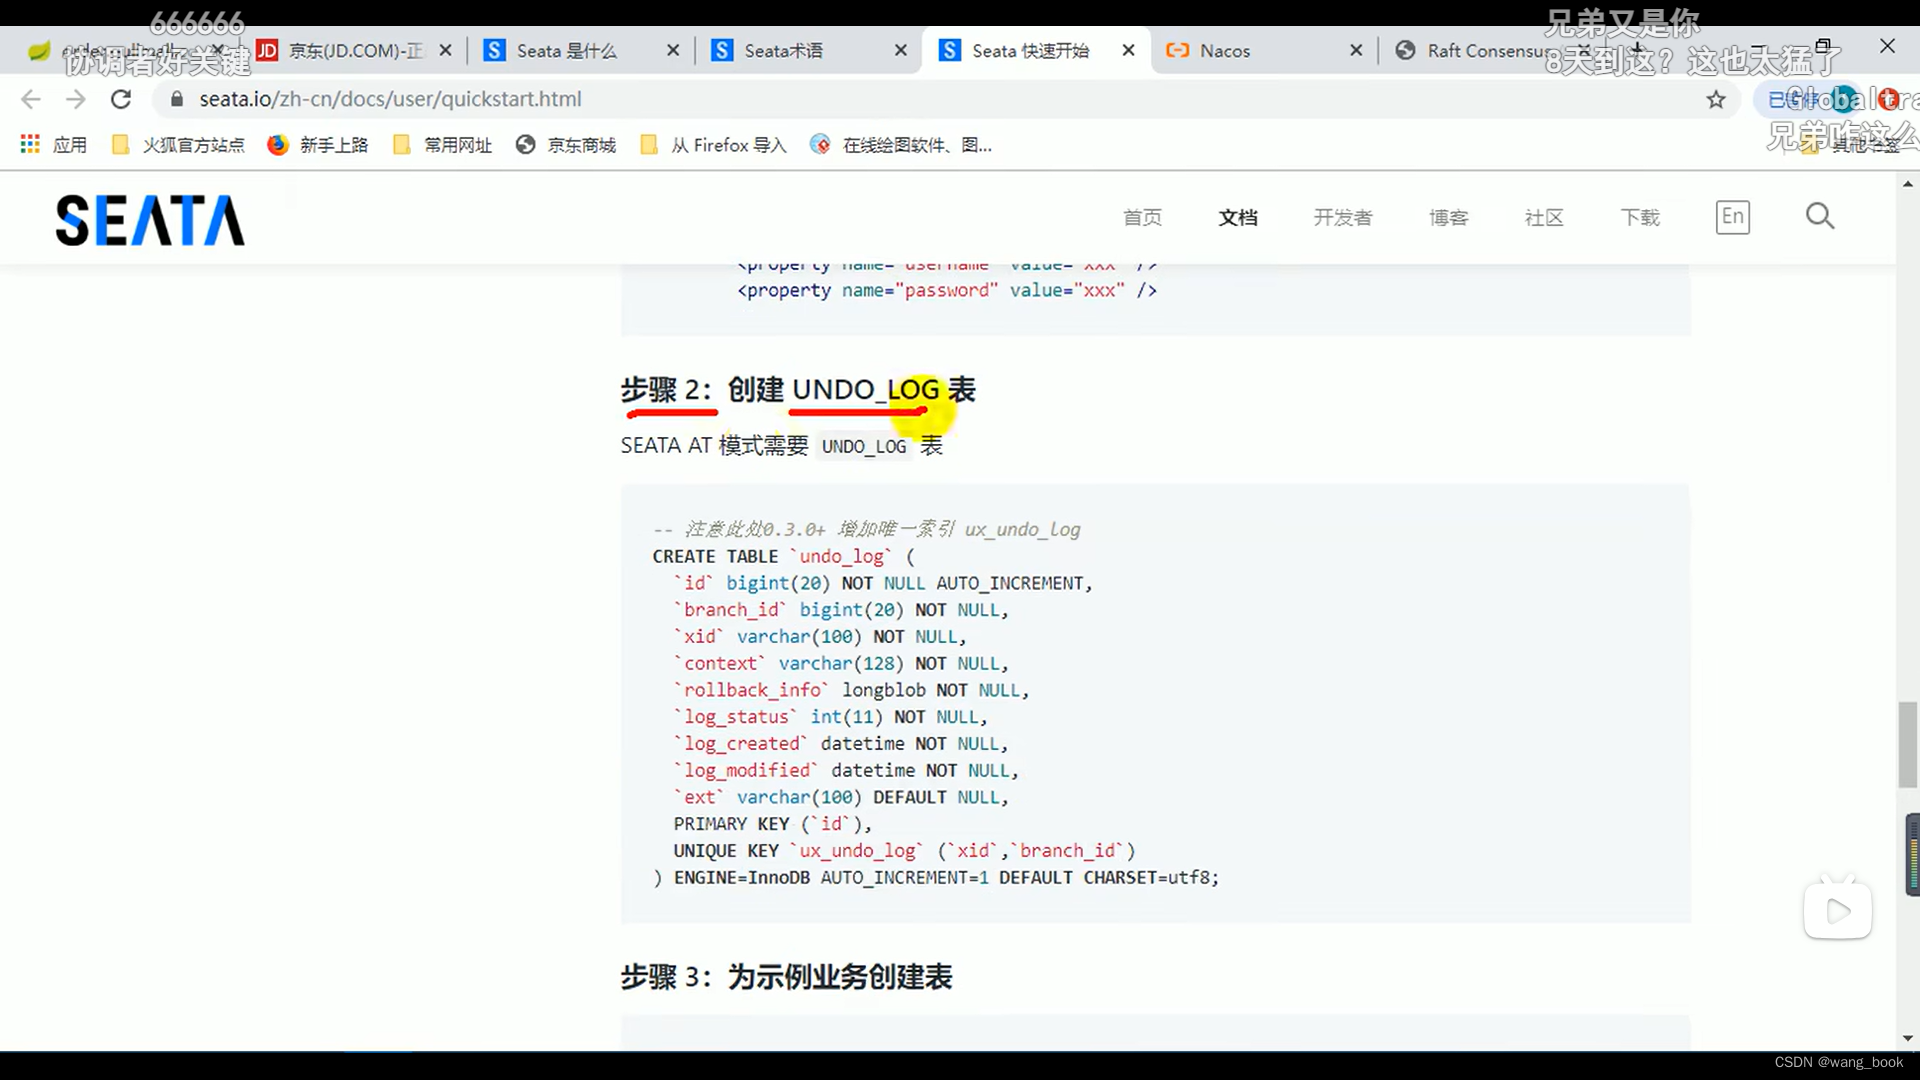Open the 常用网址 bookmark folder
The height and width of the screenshot is (1080, 1920).
pos(442,145)
